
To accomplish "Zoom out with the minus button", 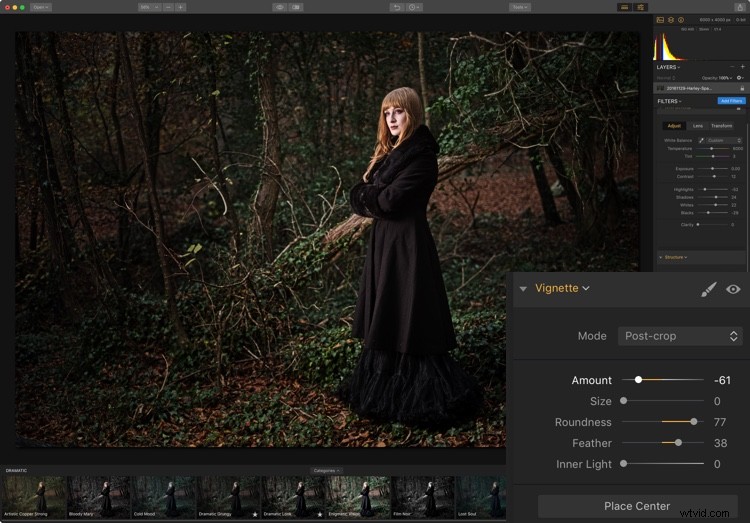I will (x=168, y=7).
